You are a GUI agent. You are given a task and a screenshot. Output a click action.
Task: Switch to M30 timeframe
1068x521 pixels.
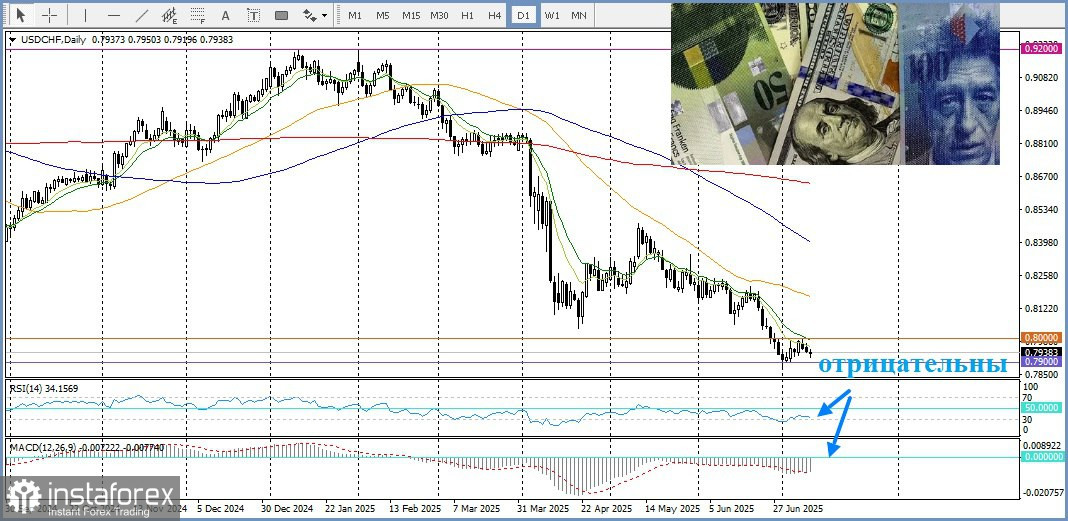click(439, 14)
